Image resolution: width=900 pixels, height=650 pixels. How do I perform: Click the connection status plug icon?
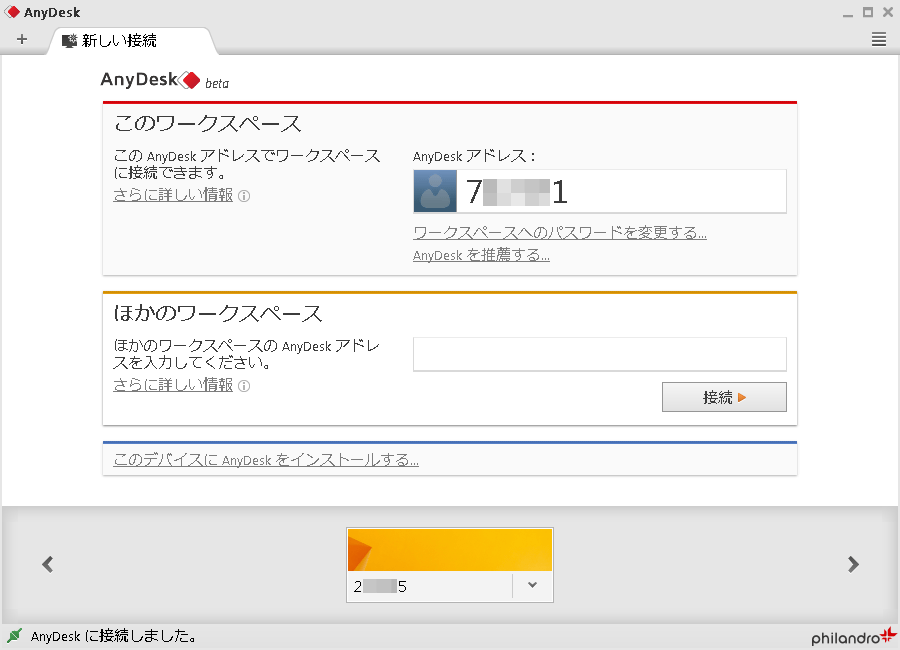point(14,636)
